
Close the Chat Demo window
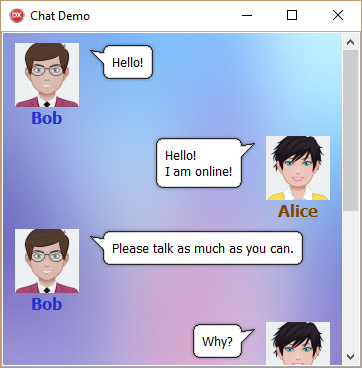click(x=338, y=15)
